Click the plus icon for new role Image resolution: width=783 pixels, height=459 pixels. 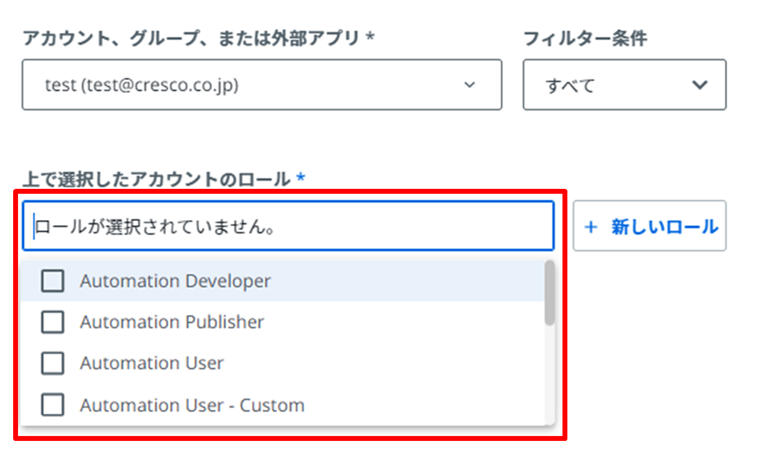[x=591, y=227]
